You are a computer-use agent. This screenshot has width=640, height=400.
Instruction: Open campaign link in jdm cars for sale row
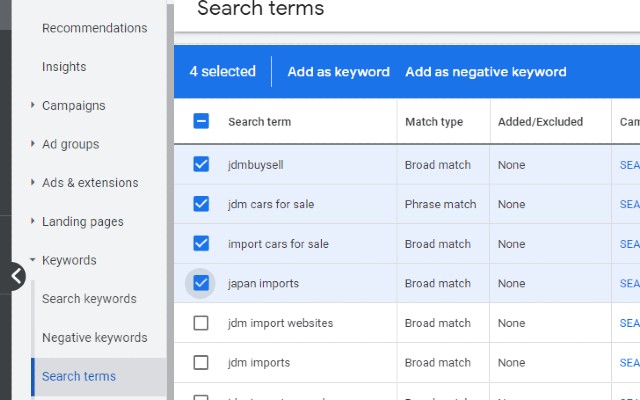pos(630,204)
